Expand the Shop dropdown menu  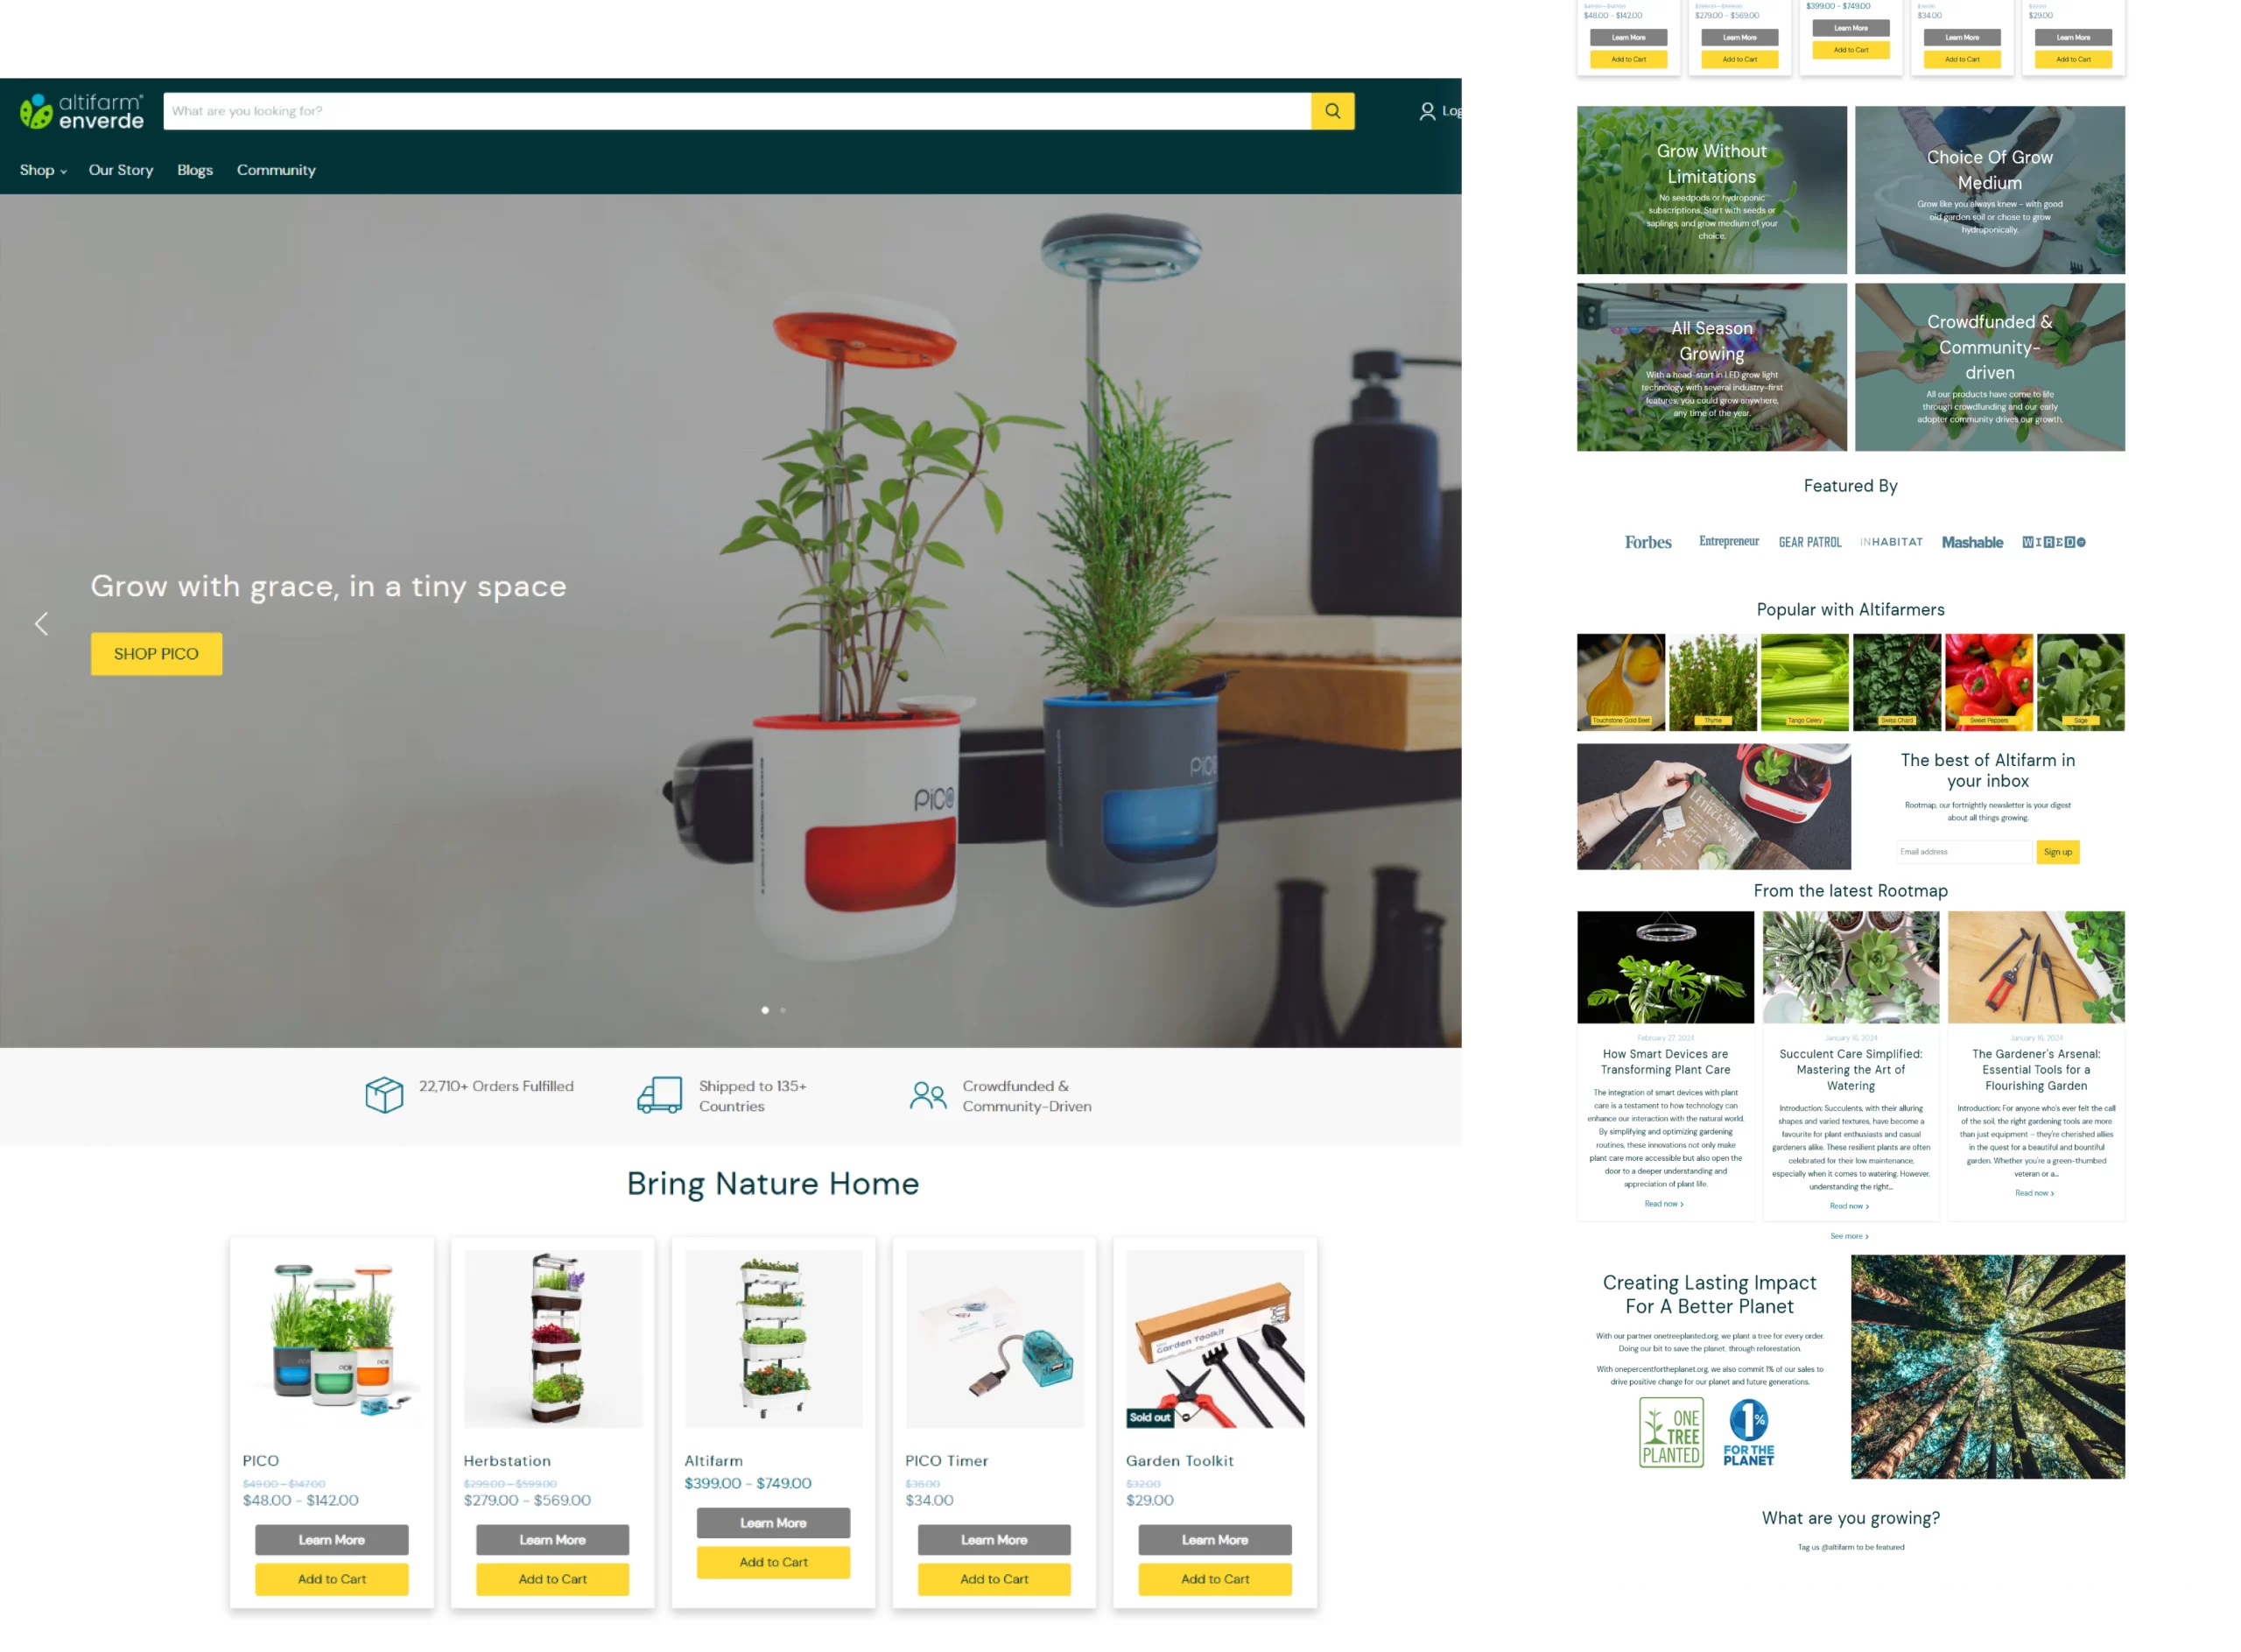tap(43, 170)
